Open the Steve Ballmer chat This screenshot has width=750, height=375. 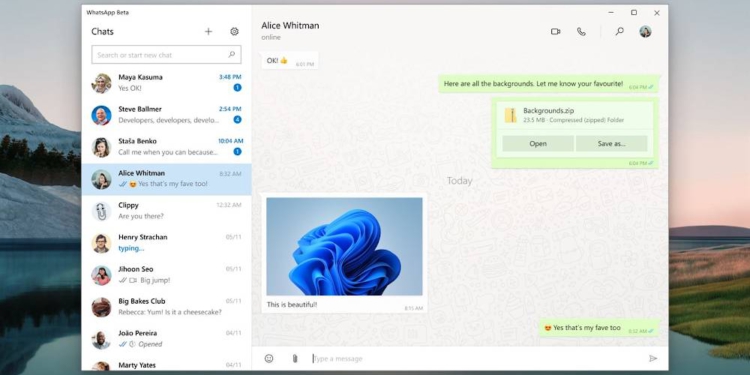point(166,115)
